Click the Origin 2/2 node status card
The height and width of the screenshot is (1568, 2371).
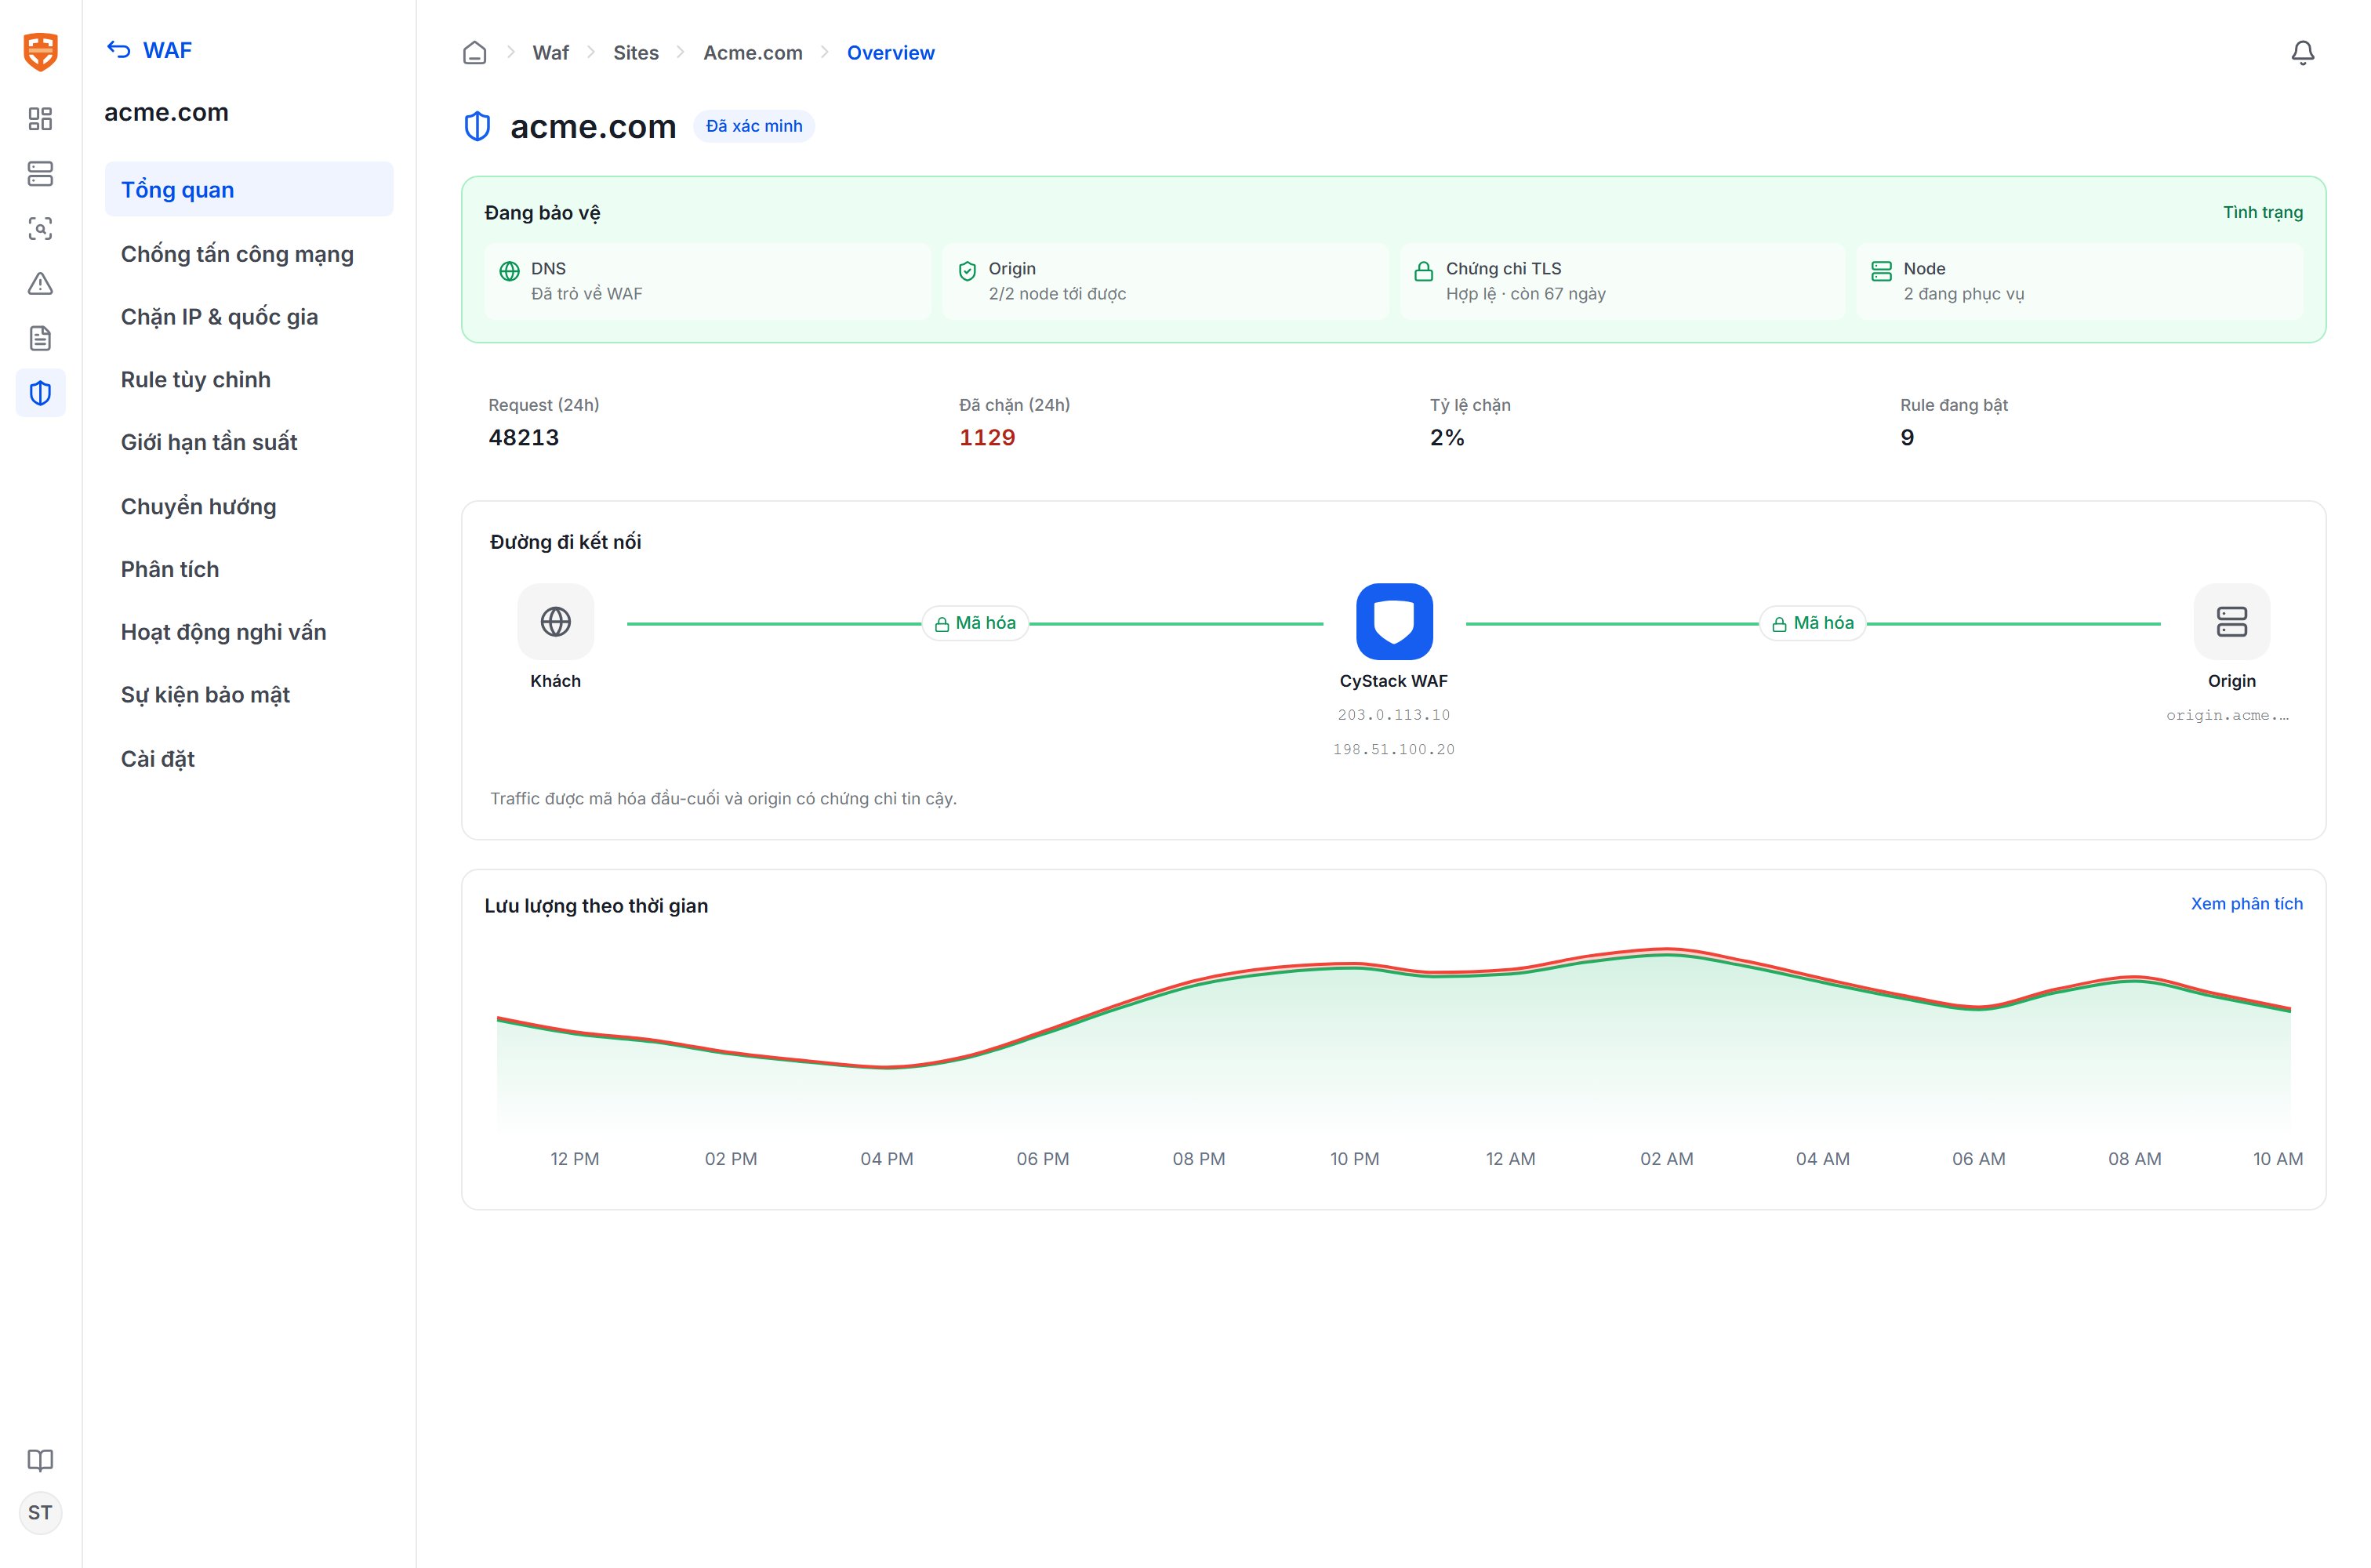point(1165,281)
